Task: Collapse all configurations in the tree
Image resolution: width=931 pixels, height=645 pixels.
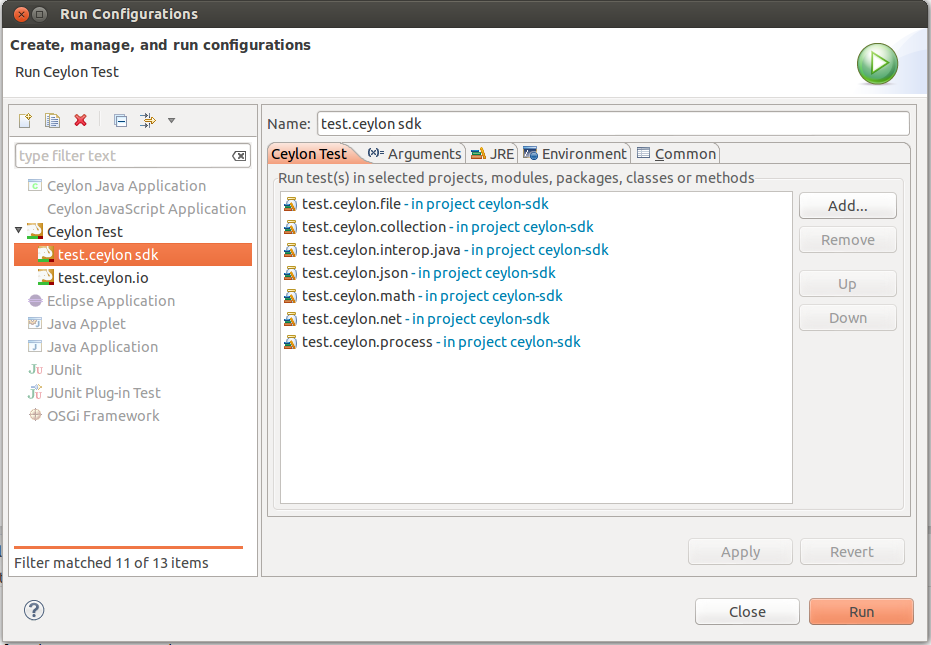Action: (121, 121)
